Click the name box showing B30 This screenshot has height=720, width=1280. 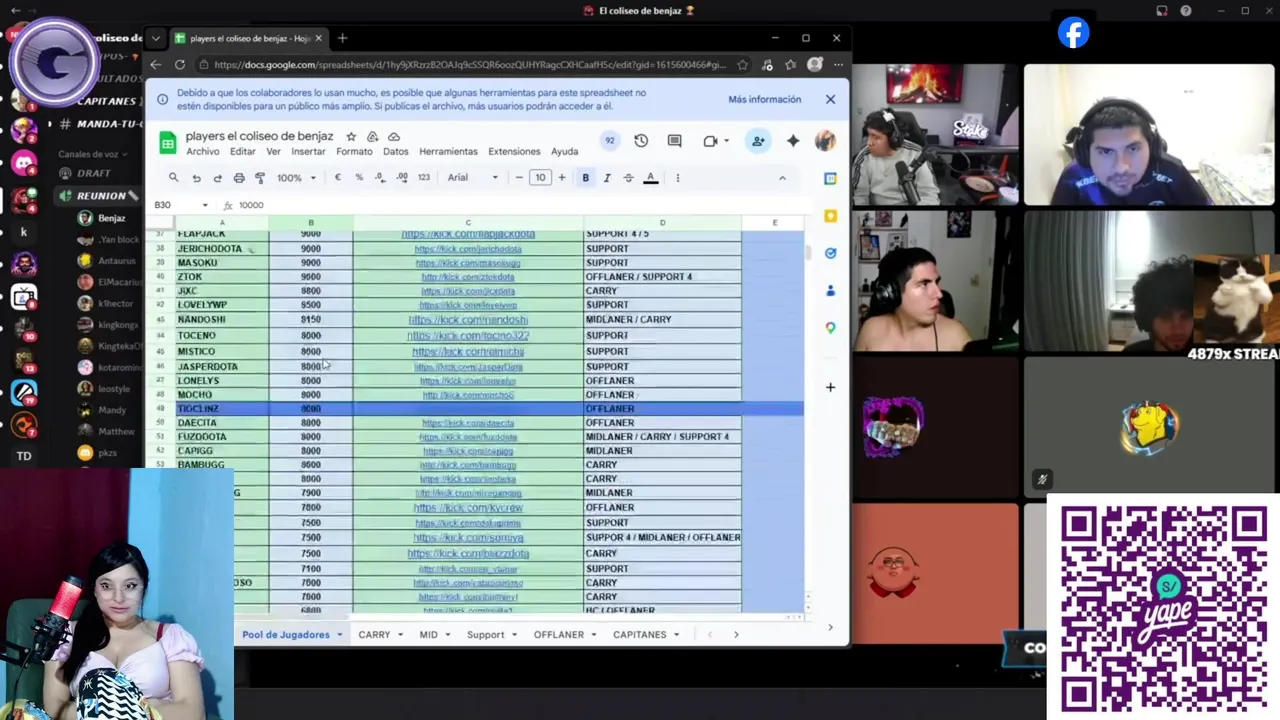pyautogui.click(x=181, y=205)
